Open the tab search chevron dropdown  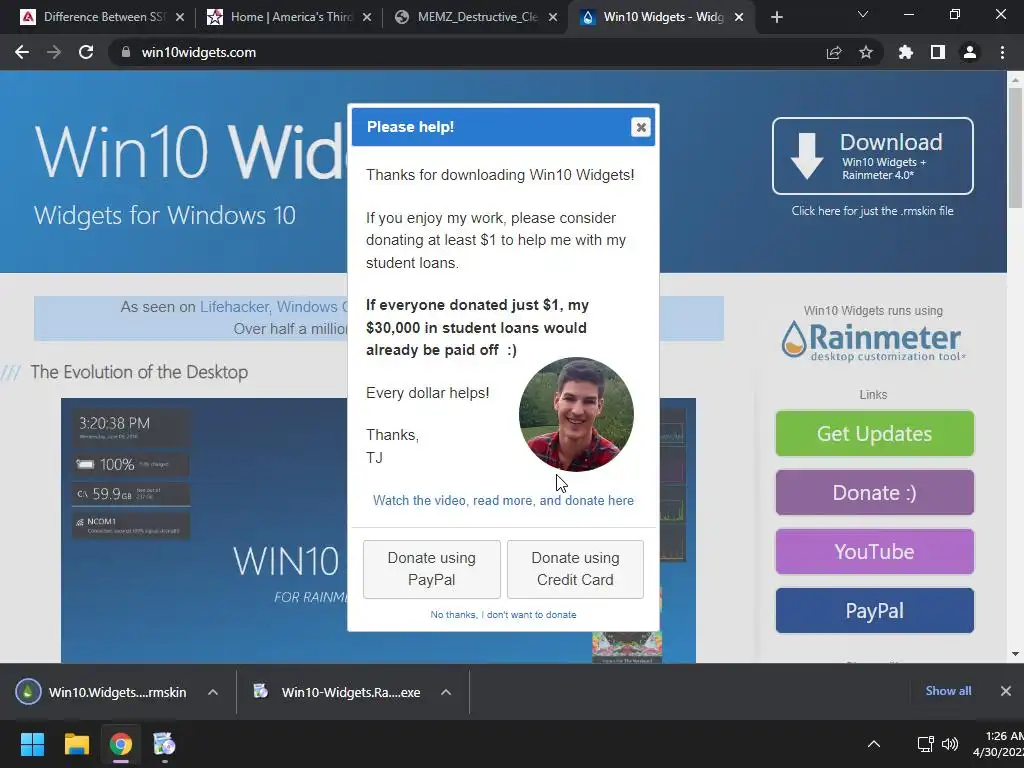click(x=863, y=14)
